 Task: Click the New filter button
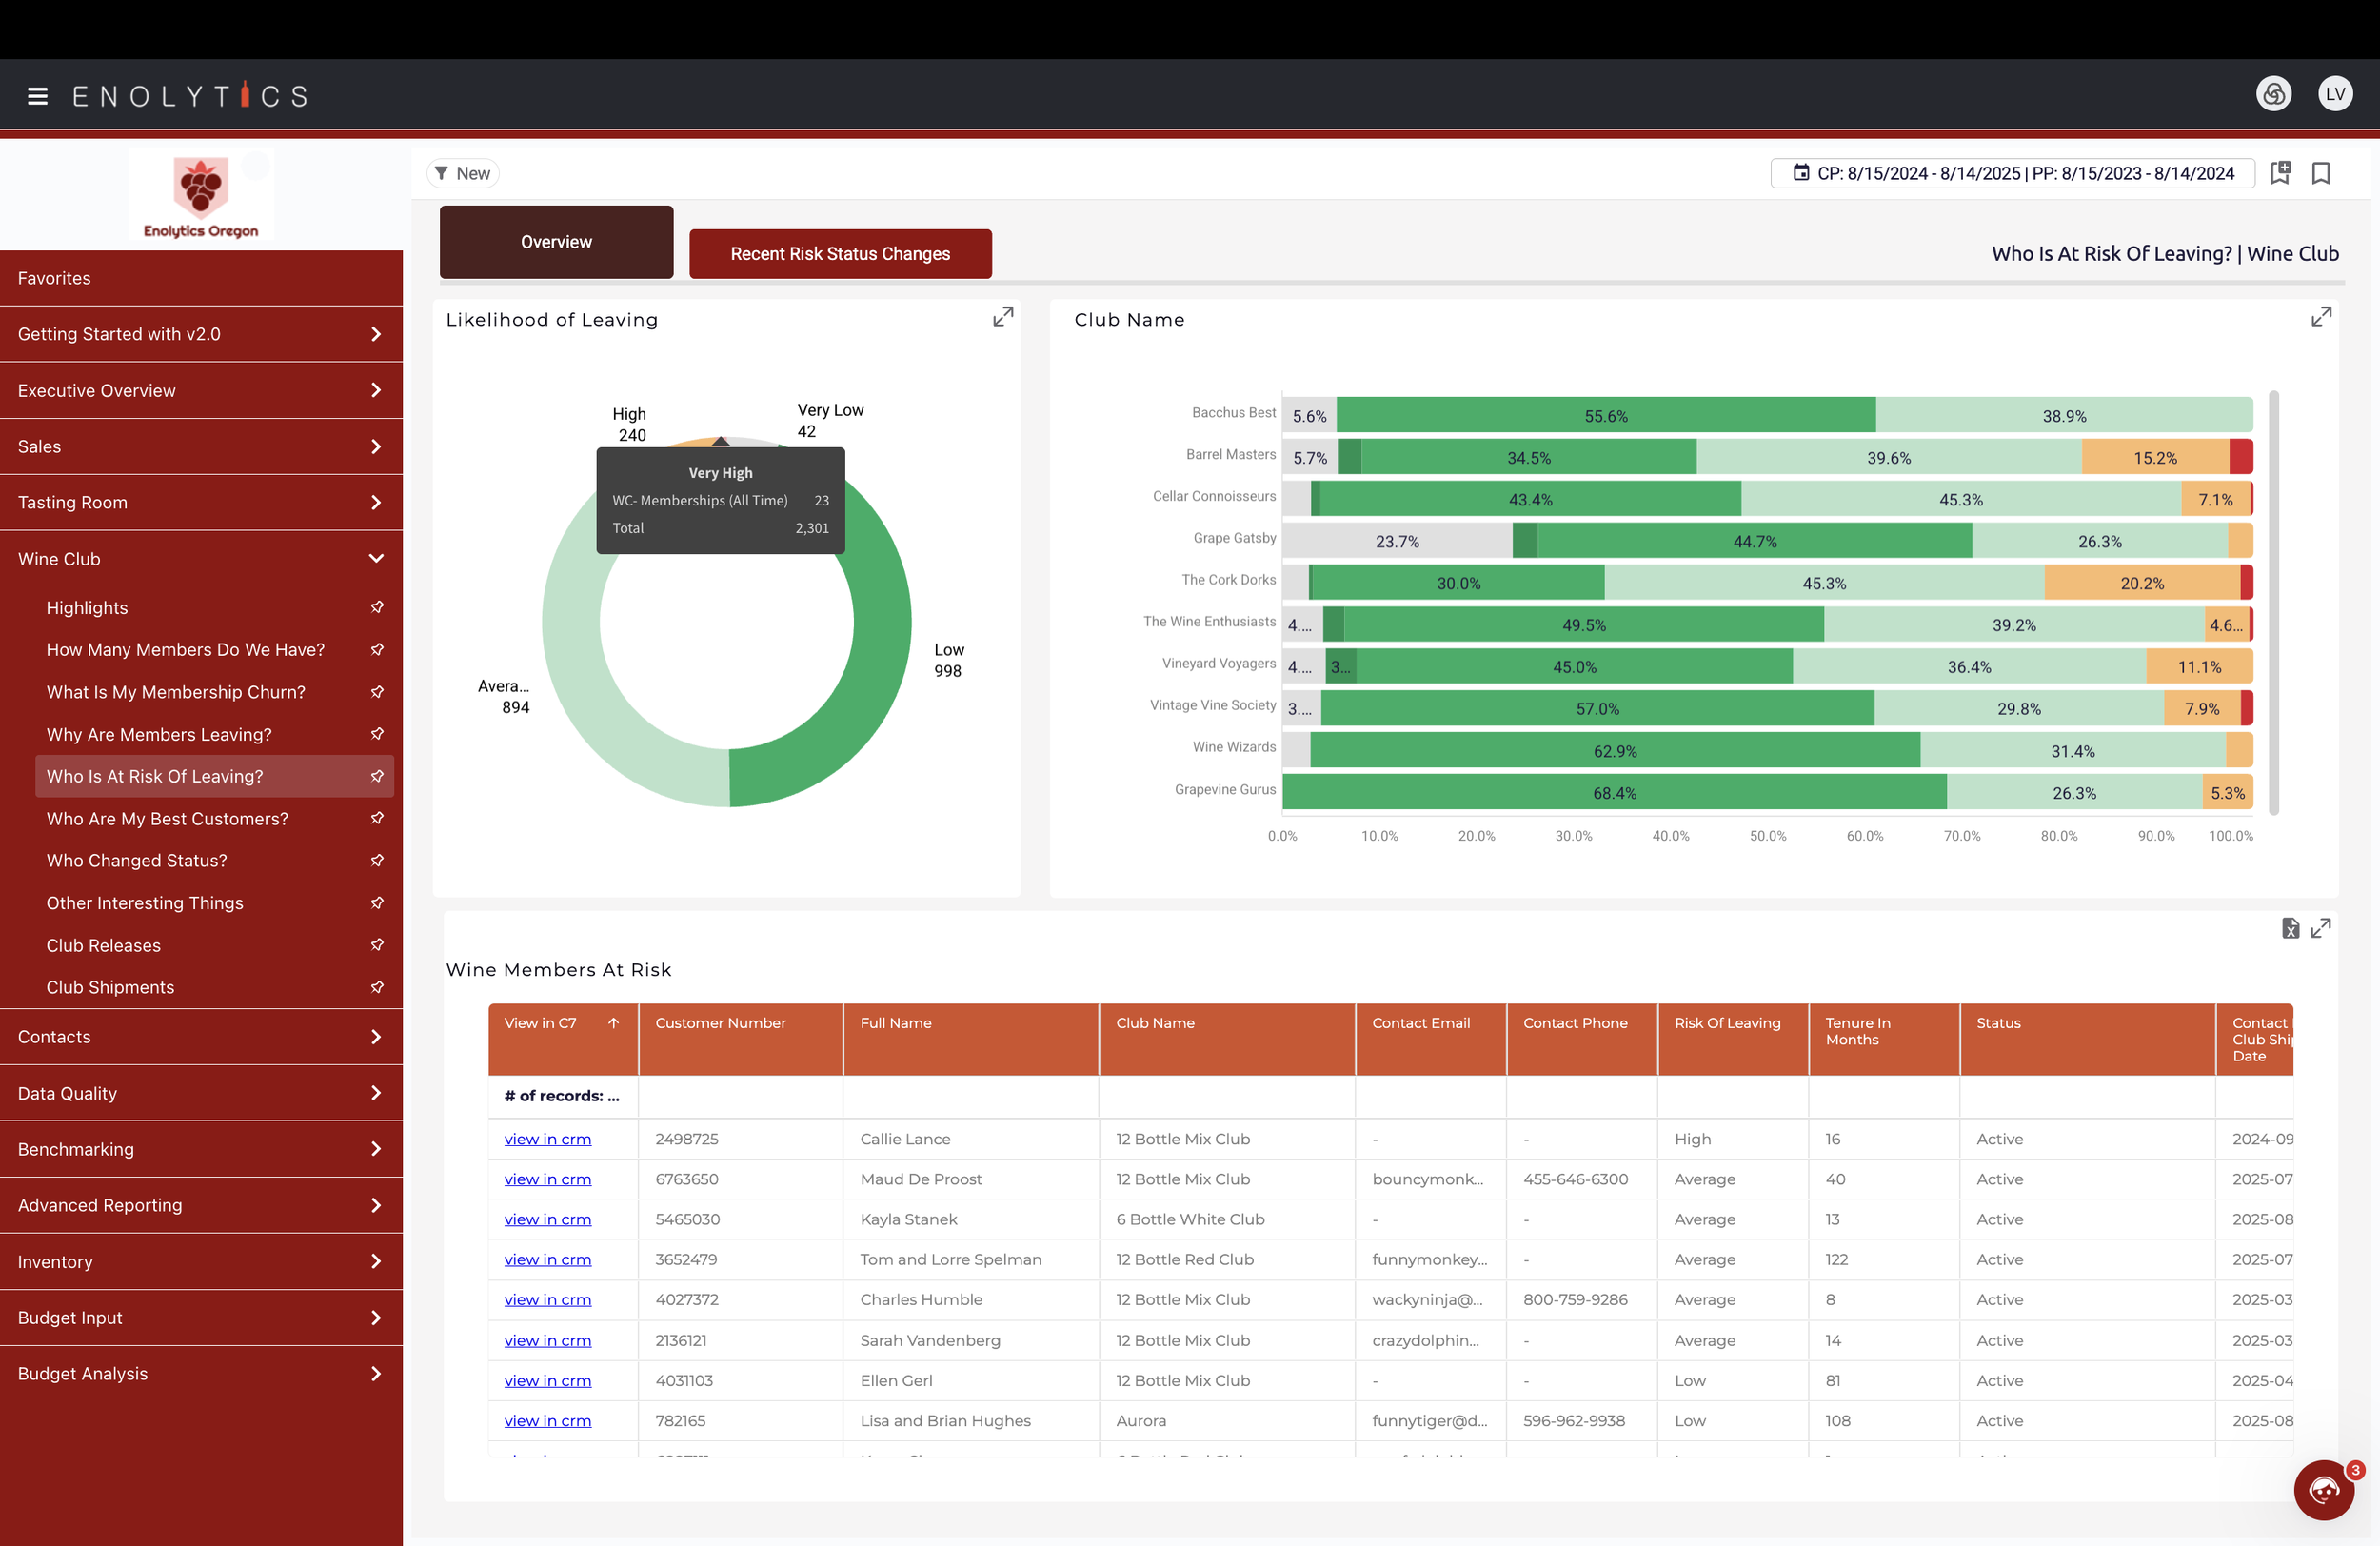[x=462, y=173]
